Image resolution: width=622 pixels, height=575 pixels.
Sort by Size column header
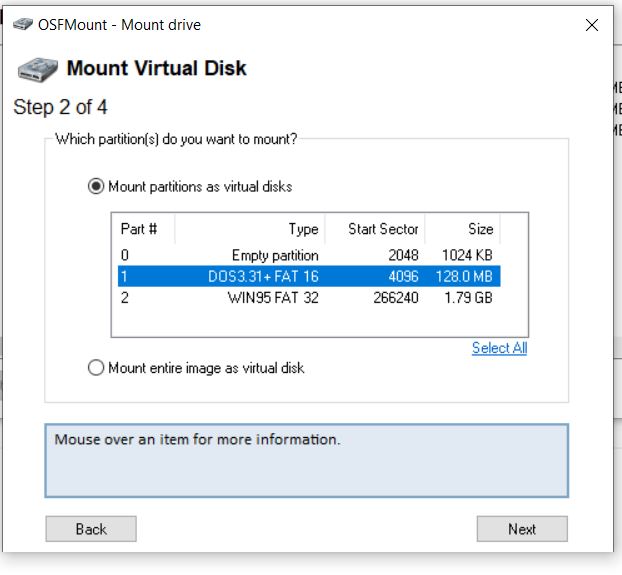click(x=463, y=229)
